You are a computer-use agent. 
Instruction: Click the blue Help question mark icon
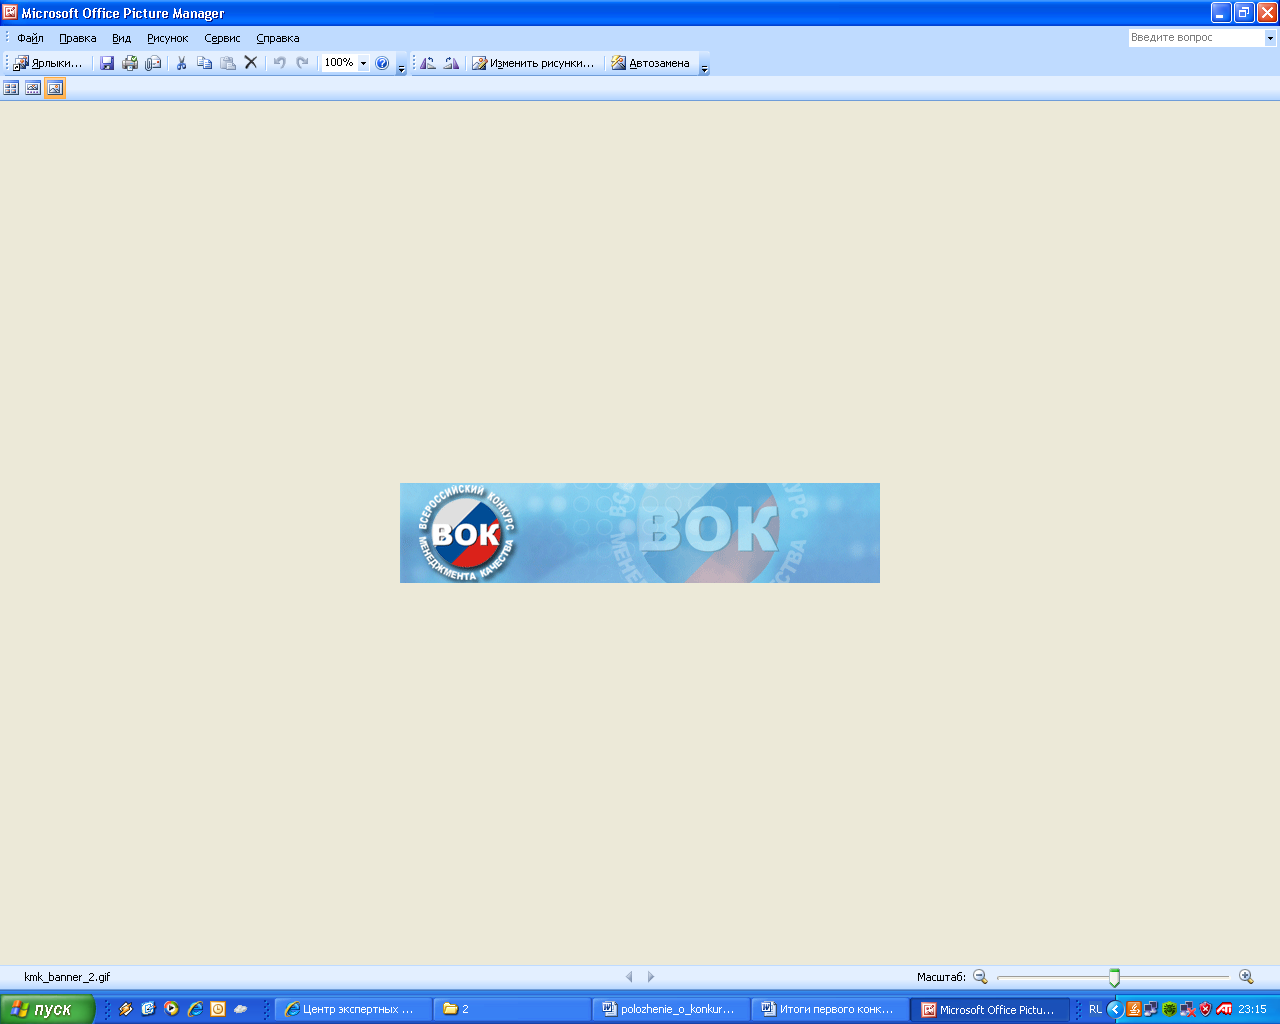382,63
